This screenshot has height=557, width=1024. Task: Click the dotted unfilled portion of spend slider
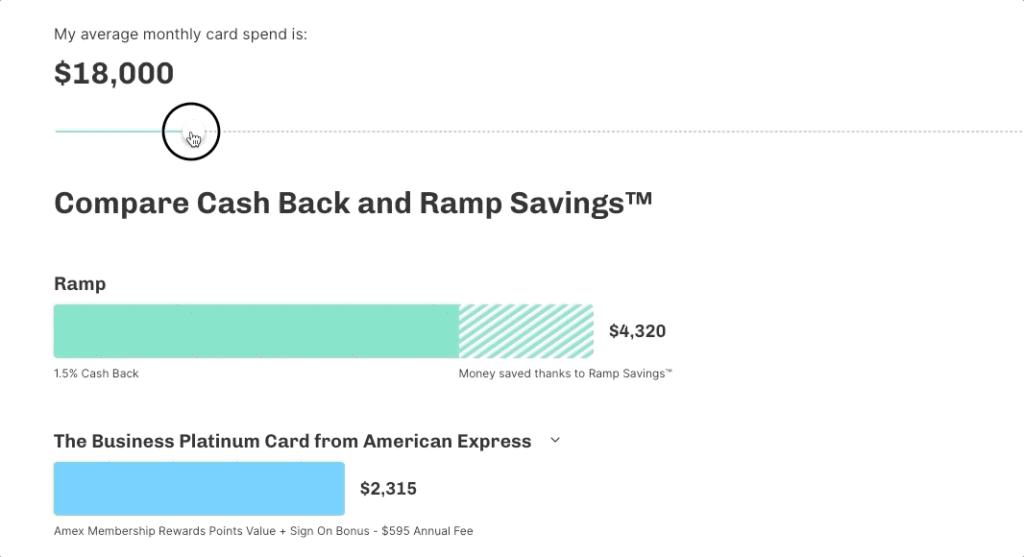pyautogui.click(x=621, y=131)
